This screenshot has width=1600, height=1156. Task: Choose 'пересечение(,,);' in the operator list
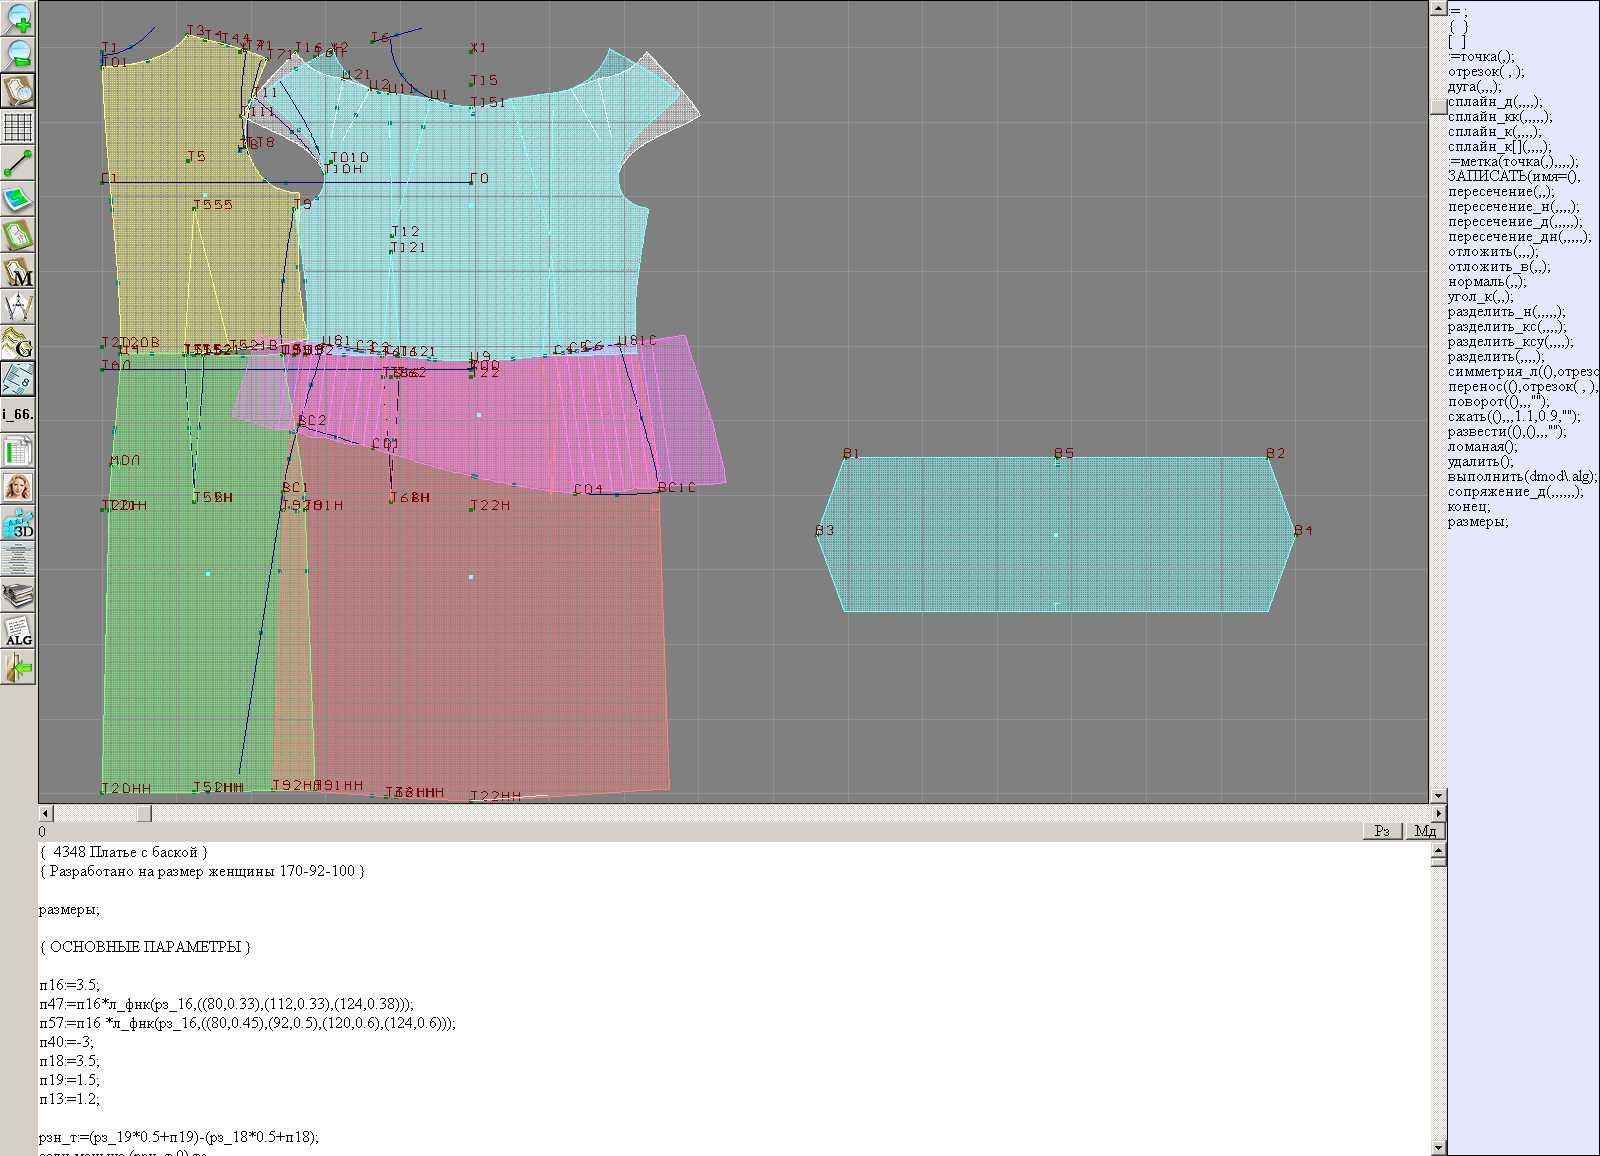click(1500, 192)
